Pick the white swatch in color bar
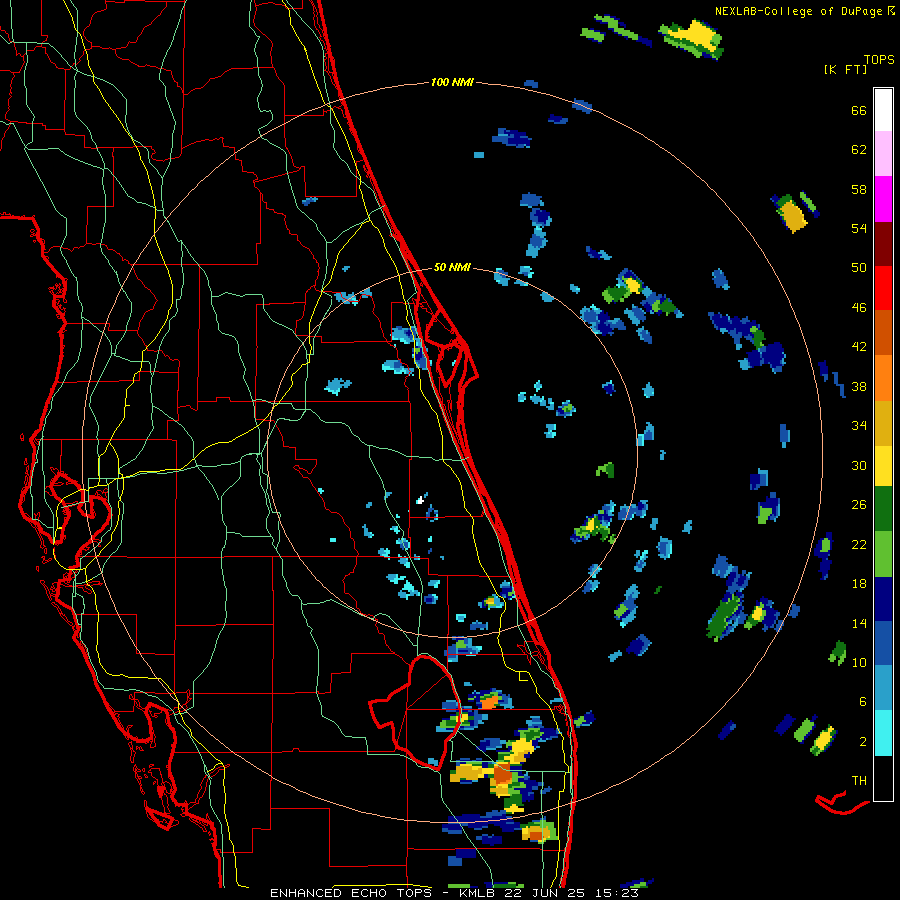Screen dimensions: 900x900 click(x=883, y=110)
